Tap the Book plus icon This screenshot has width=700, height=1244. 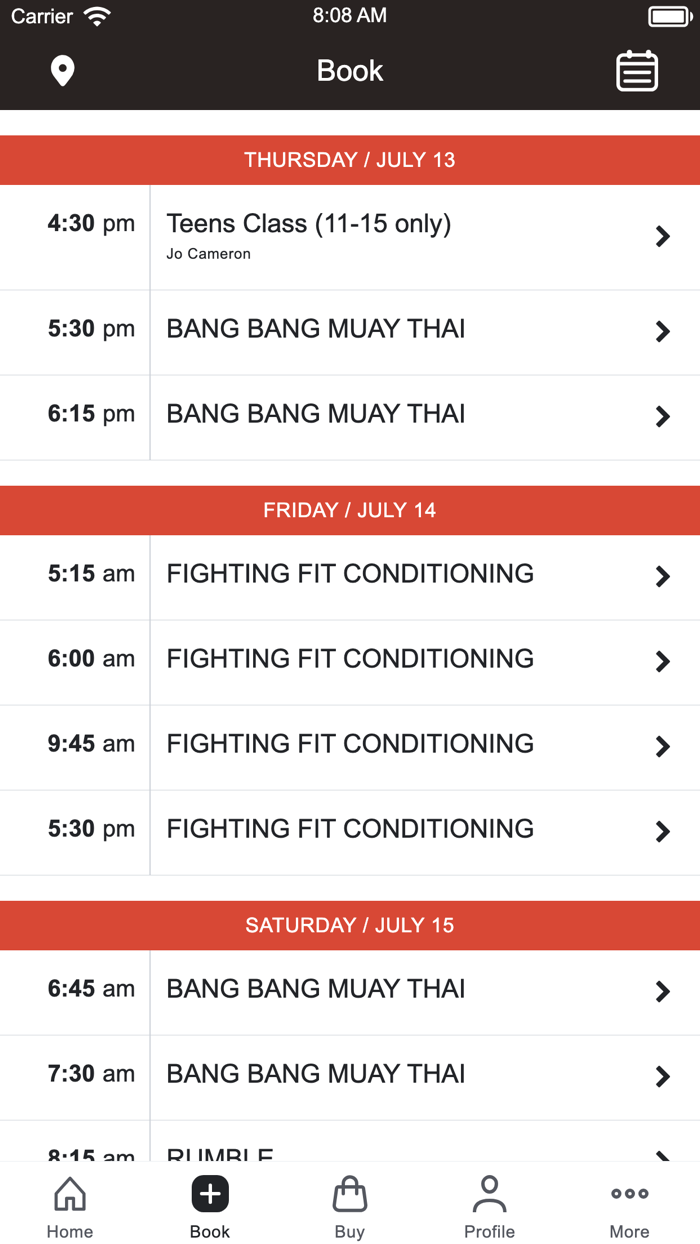tap(209, 1194)
